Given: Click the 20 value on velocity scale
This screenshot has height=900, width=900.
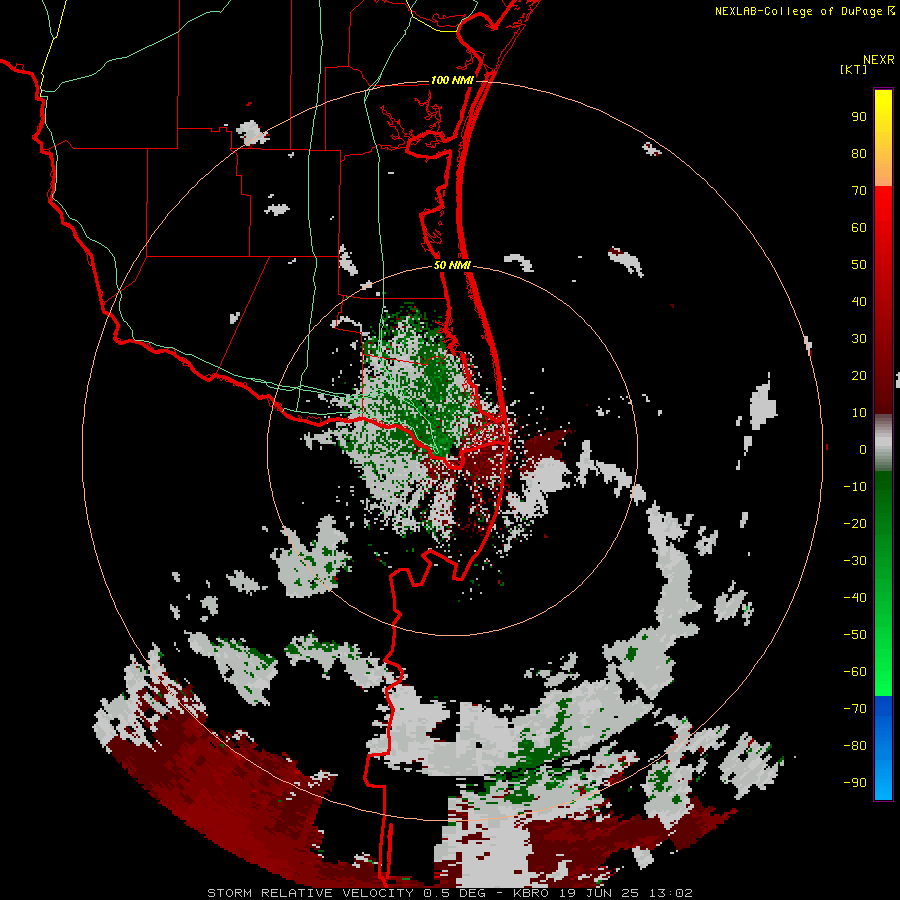Looking at the screenshot, I should [x=859, y=376].
